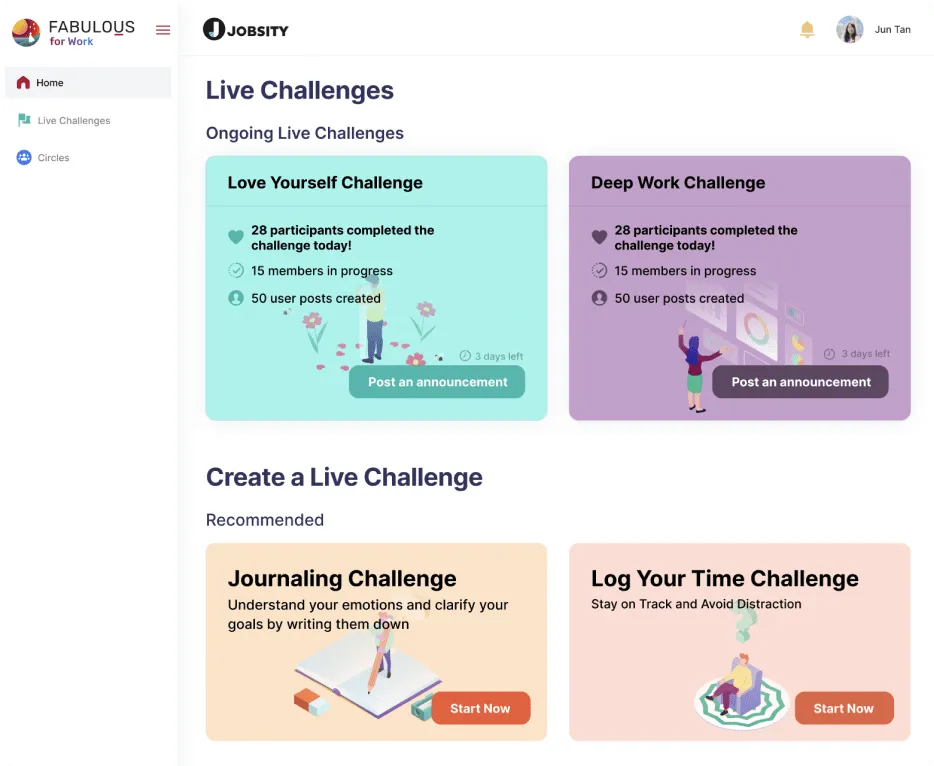The image size is (934, 766).
Task: Click the notification bell icon
Action: point(807,30)
